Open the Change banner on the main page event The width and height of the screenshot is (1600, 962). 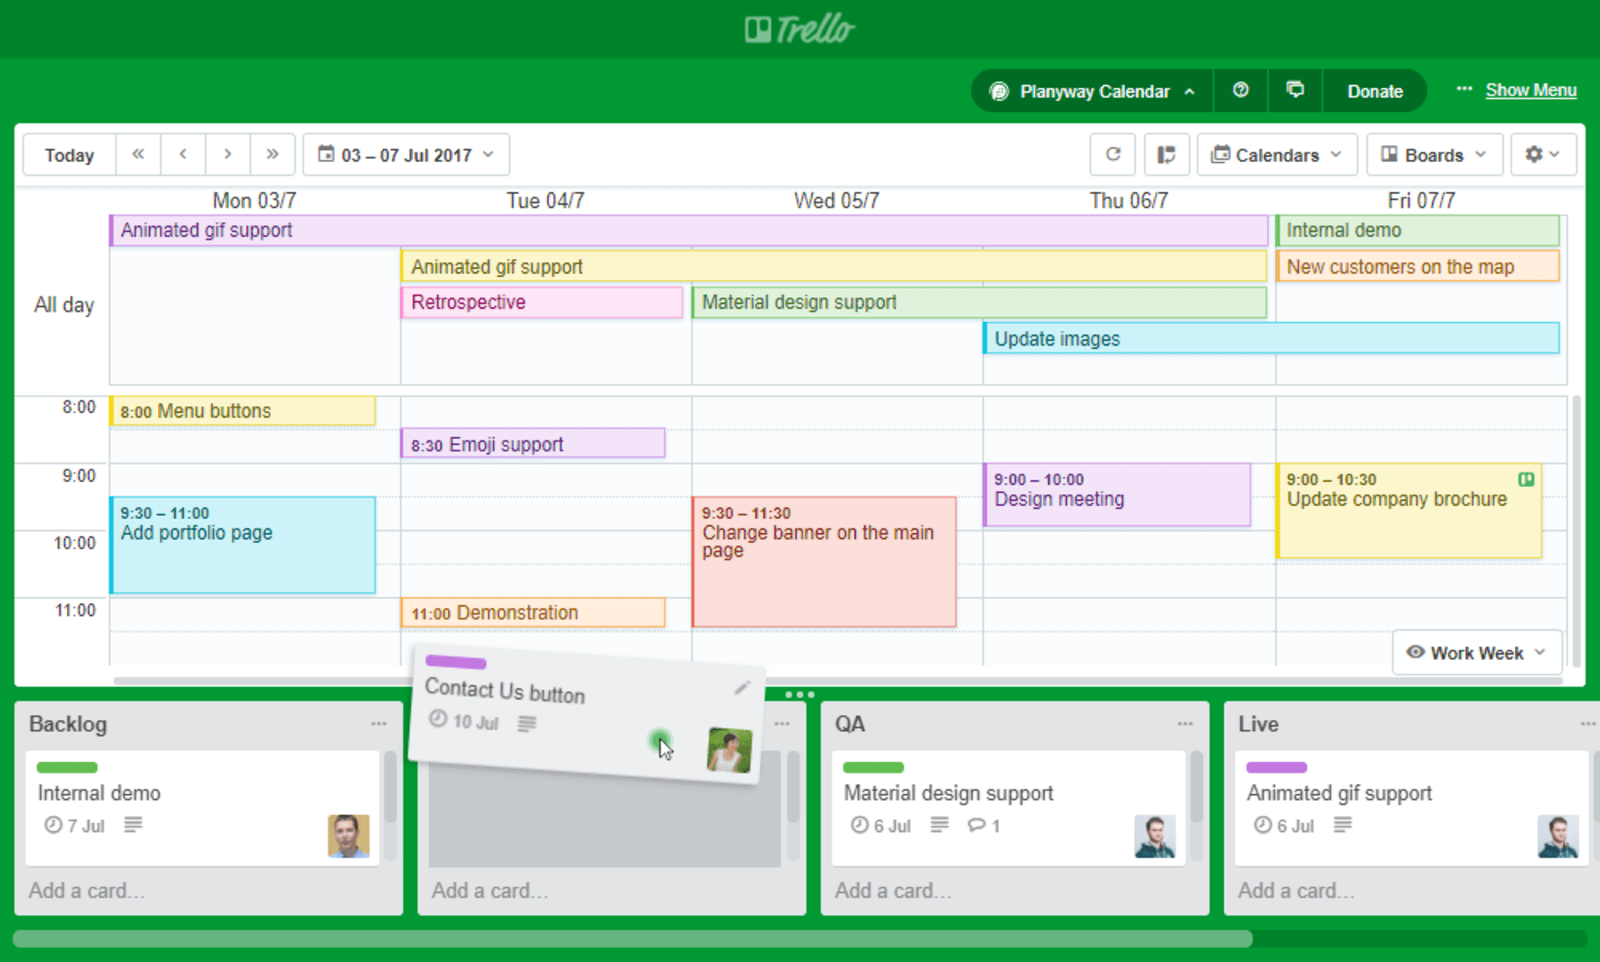(x=824, y=562)
